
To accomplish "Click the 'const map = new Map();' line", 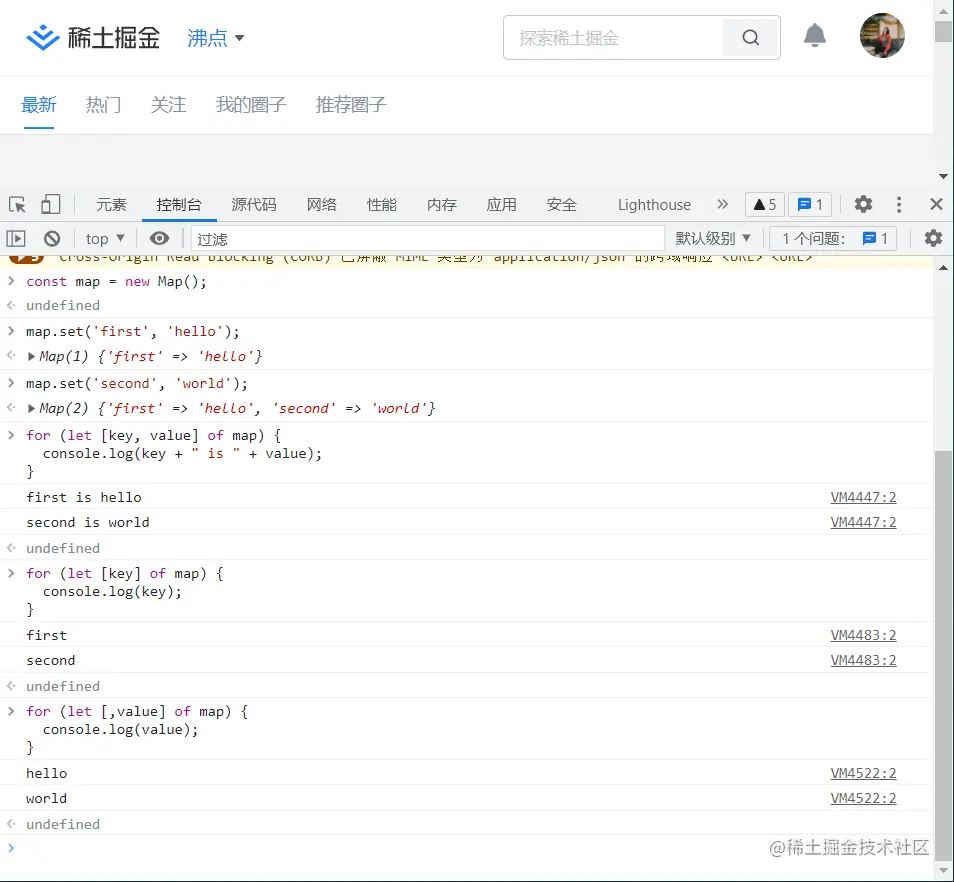I will 116,282.
